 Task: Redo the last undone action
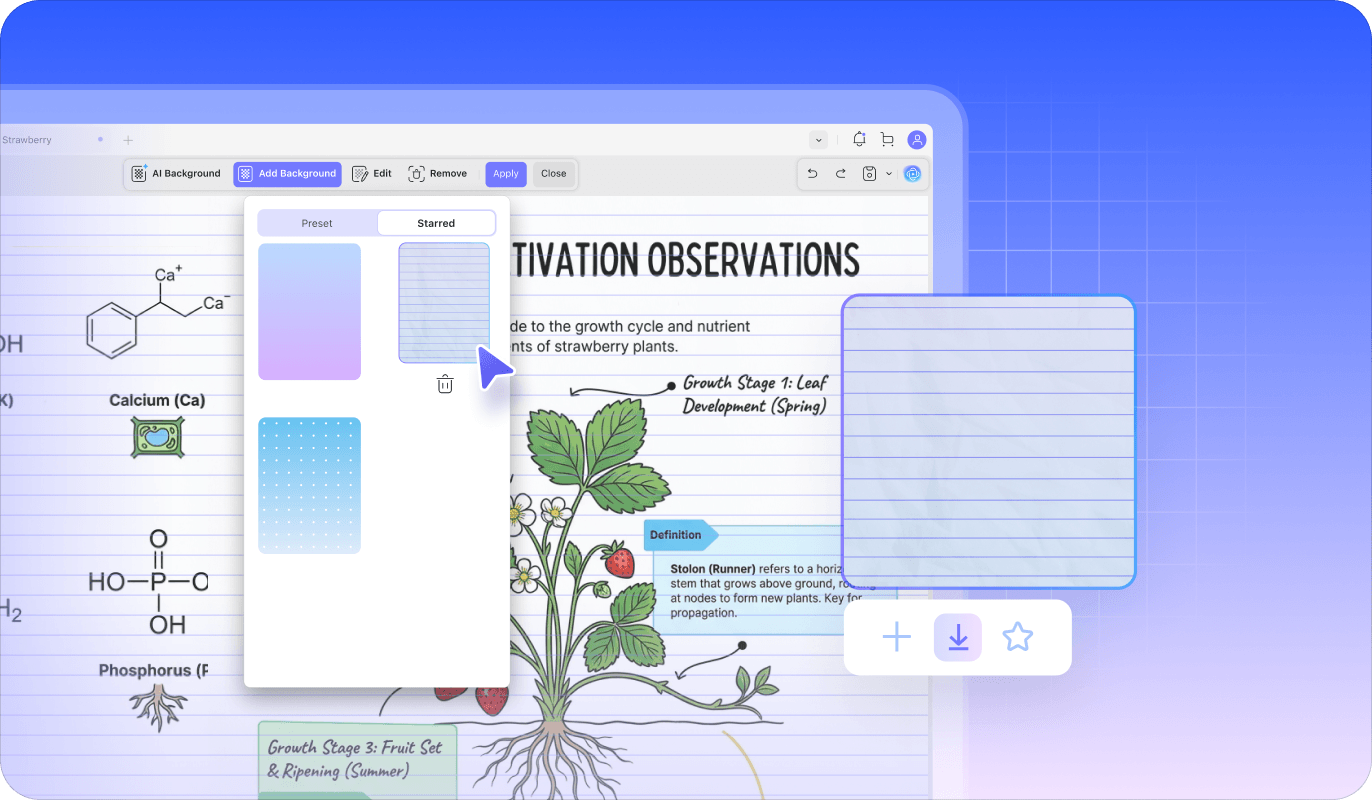841,174
